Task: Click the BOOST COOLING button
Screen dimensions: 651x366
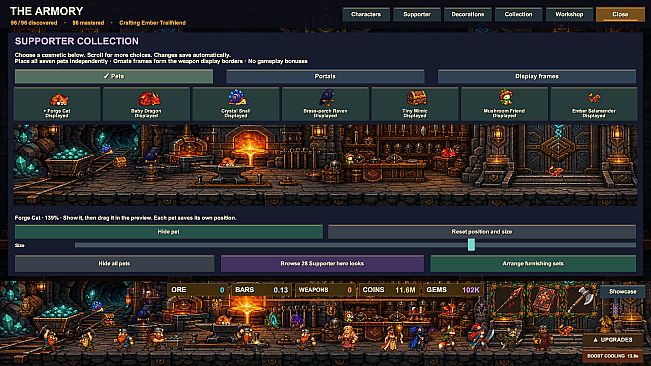Action: point(613,356)
